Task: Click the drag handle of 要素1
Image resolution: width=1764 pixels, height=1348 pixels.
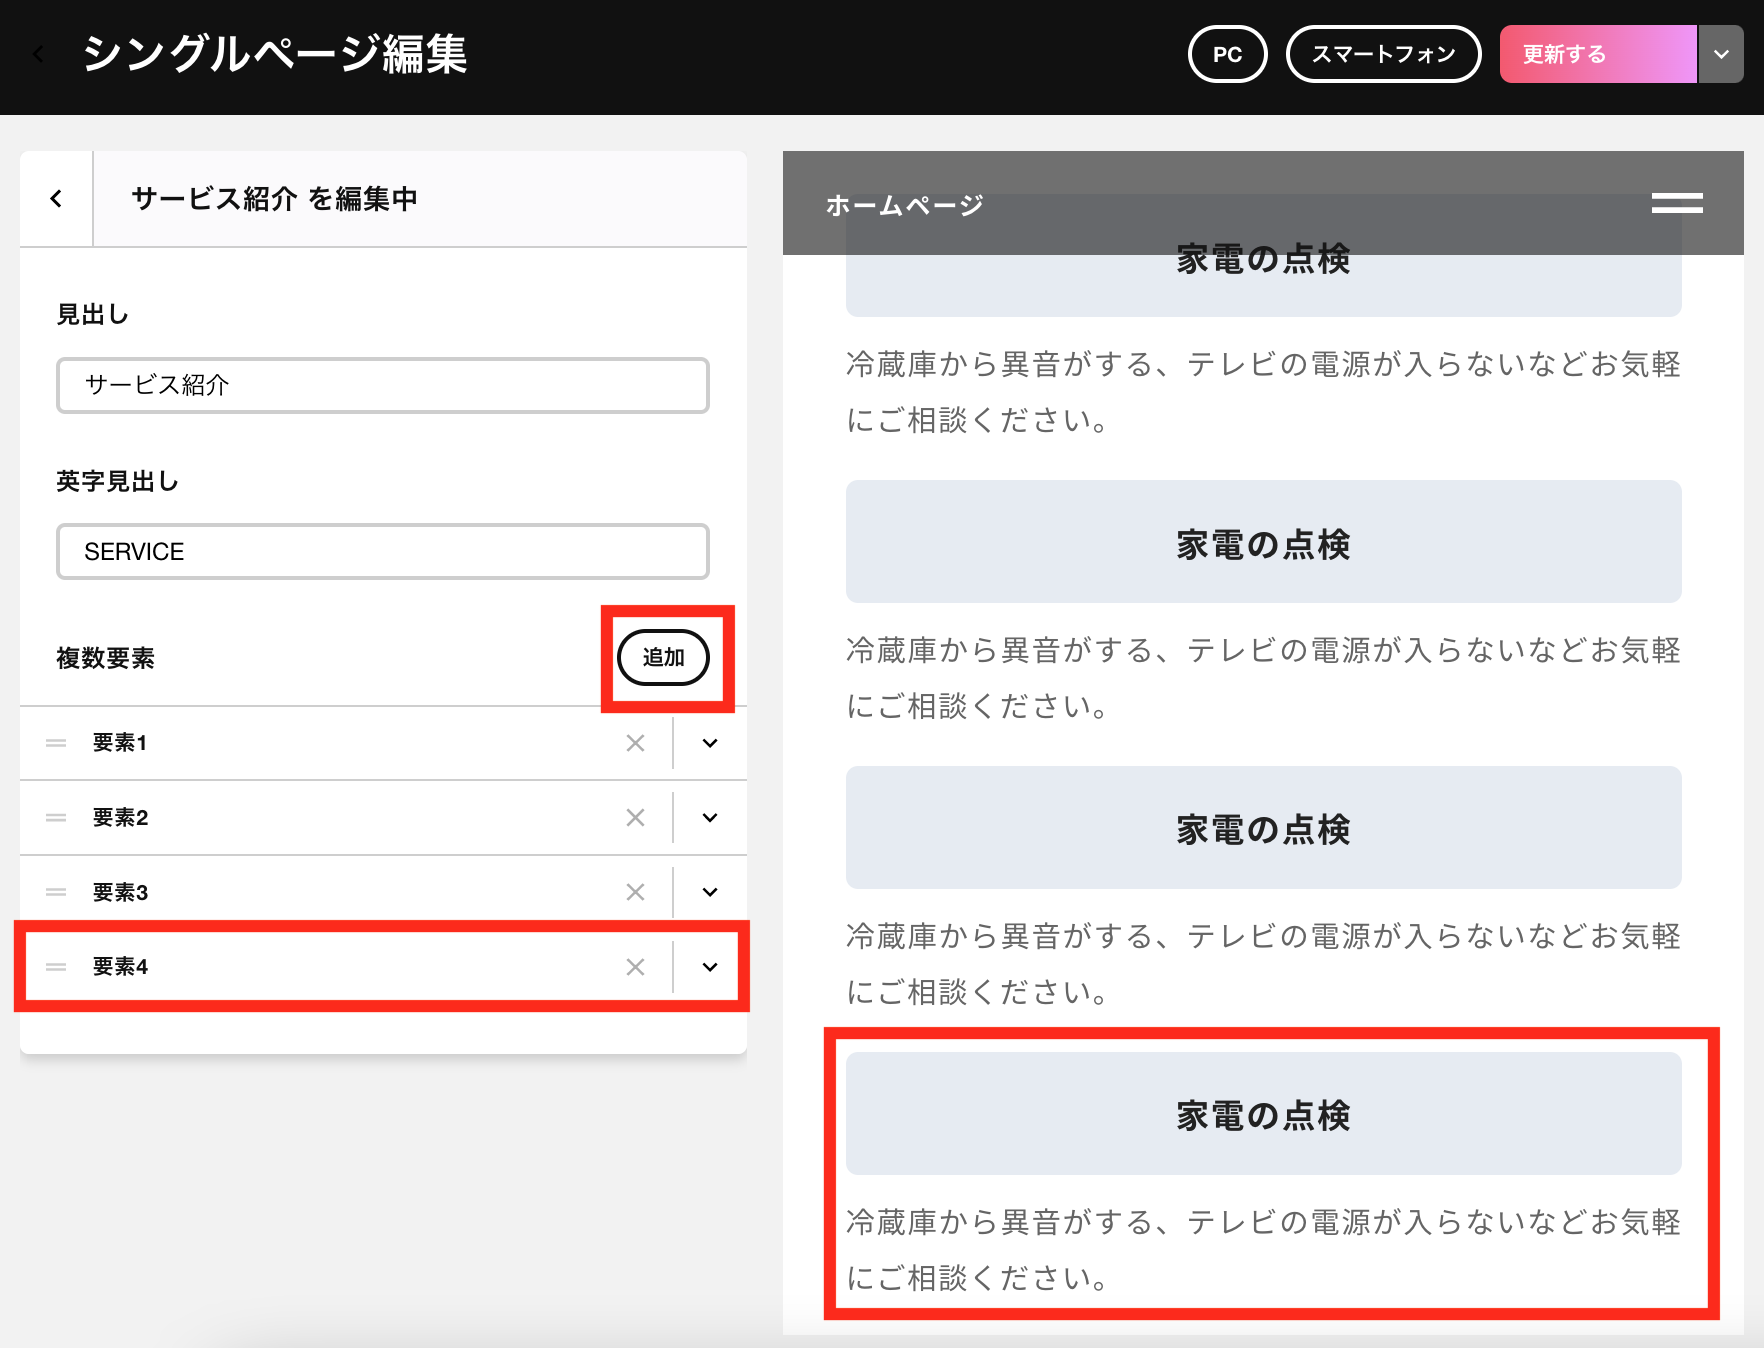Action: pyautogui.click(x=56, y=743)
